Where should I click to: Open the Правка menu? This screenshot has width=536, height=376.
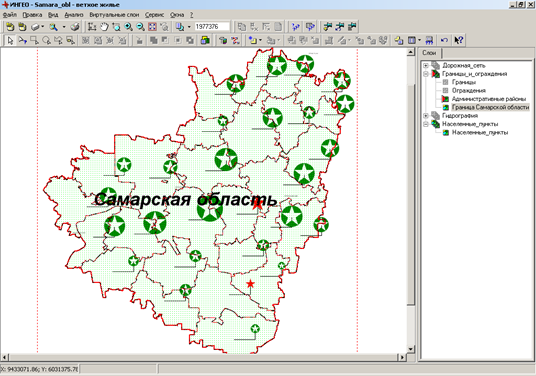tap(32, 15)
